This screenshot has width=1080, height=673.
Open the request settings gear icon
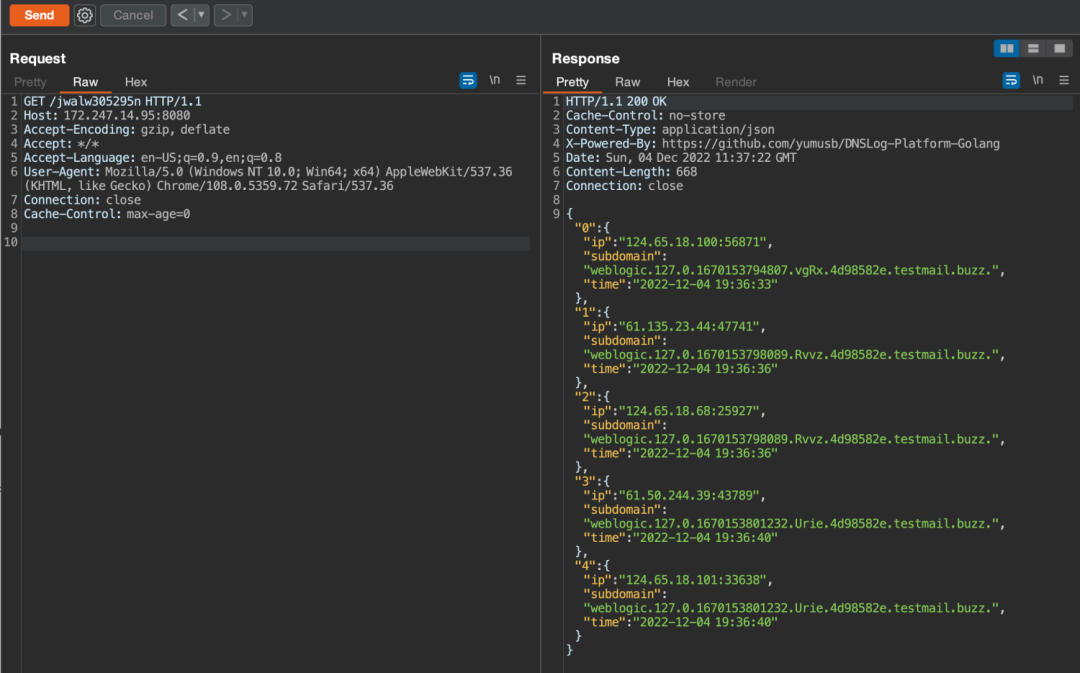click(x=85, y=15)
